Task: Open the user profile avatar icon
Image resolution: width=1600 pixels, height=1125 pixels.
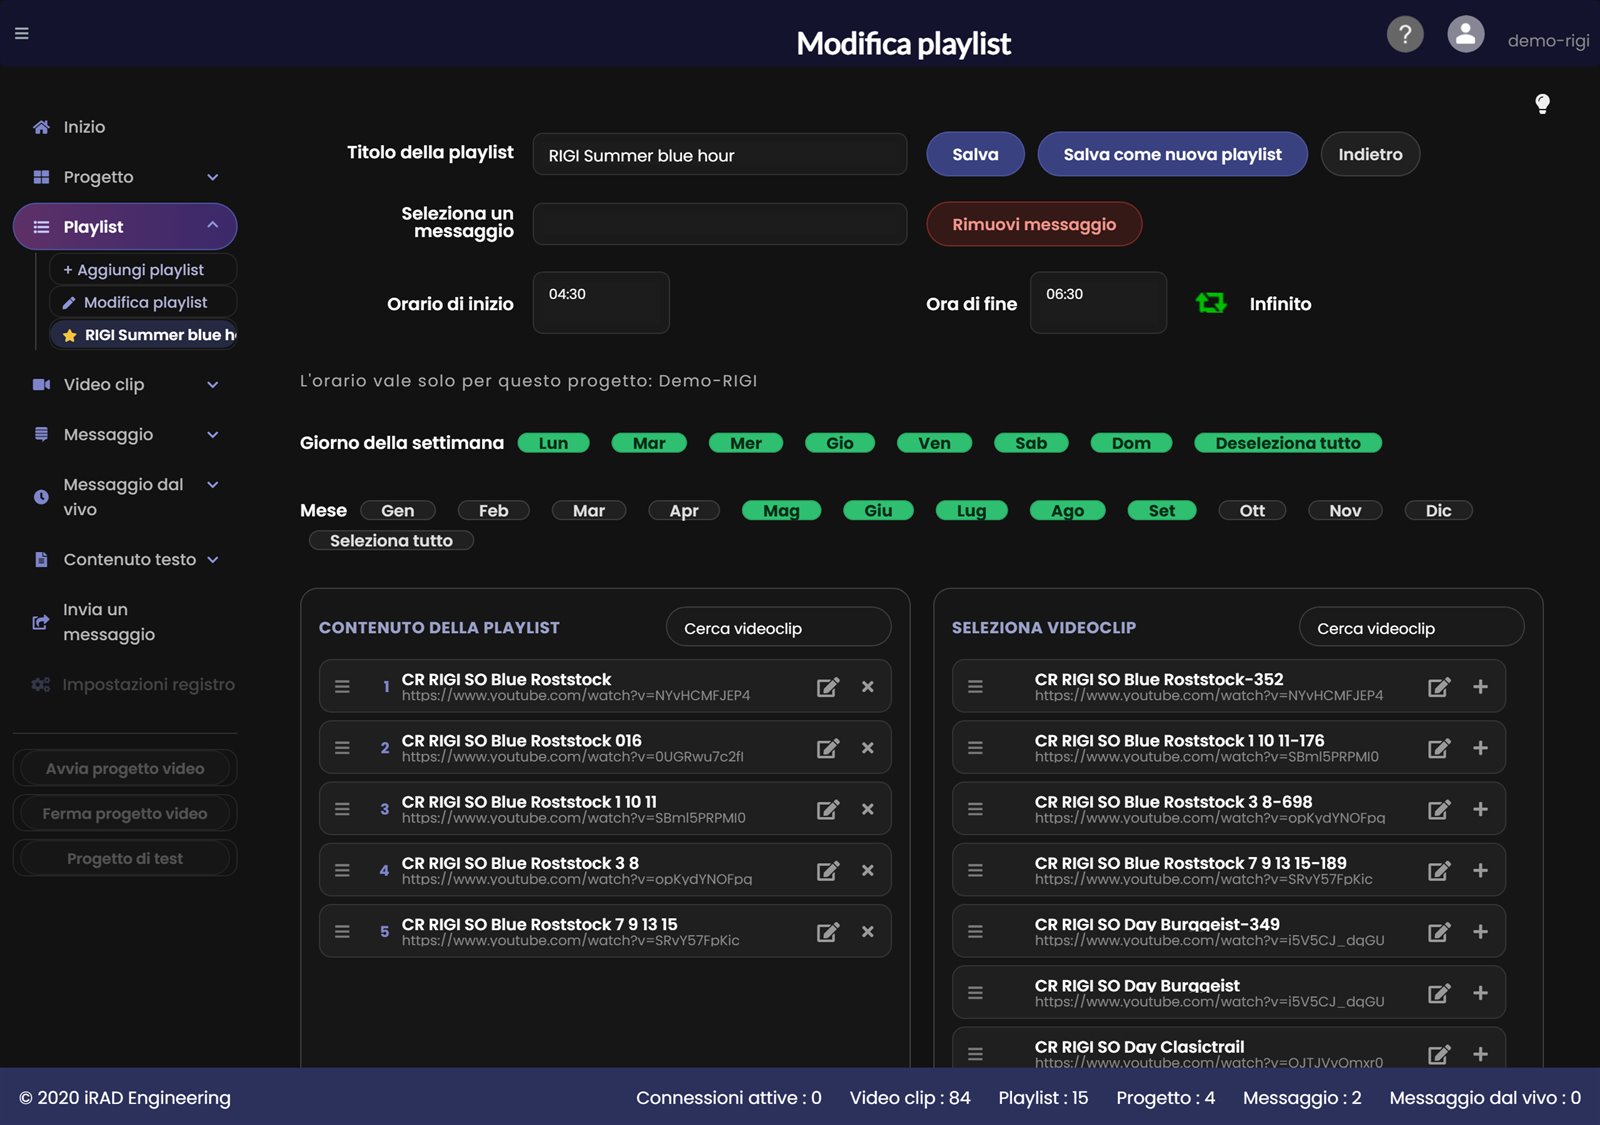Action: pyautogui.click(x=1466, y=34)
